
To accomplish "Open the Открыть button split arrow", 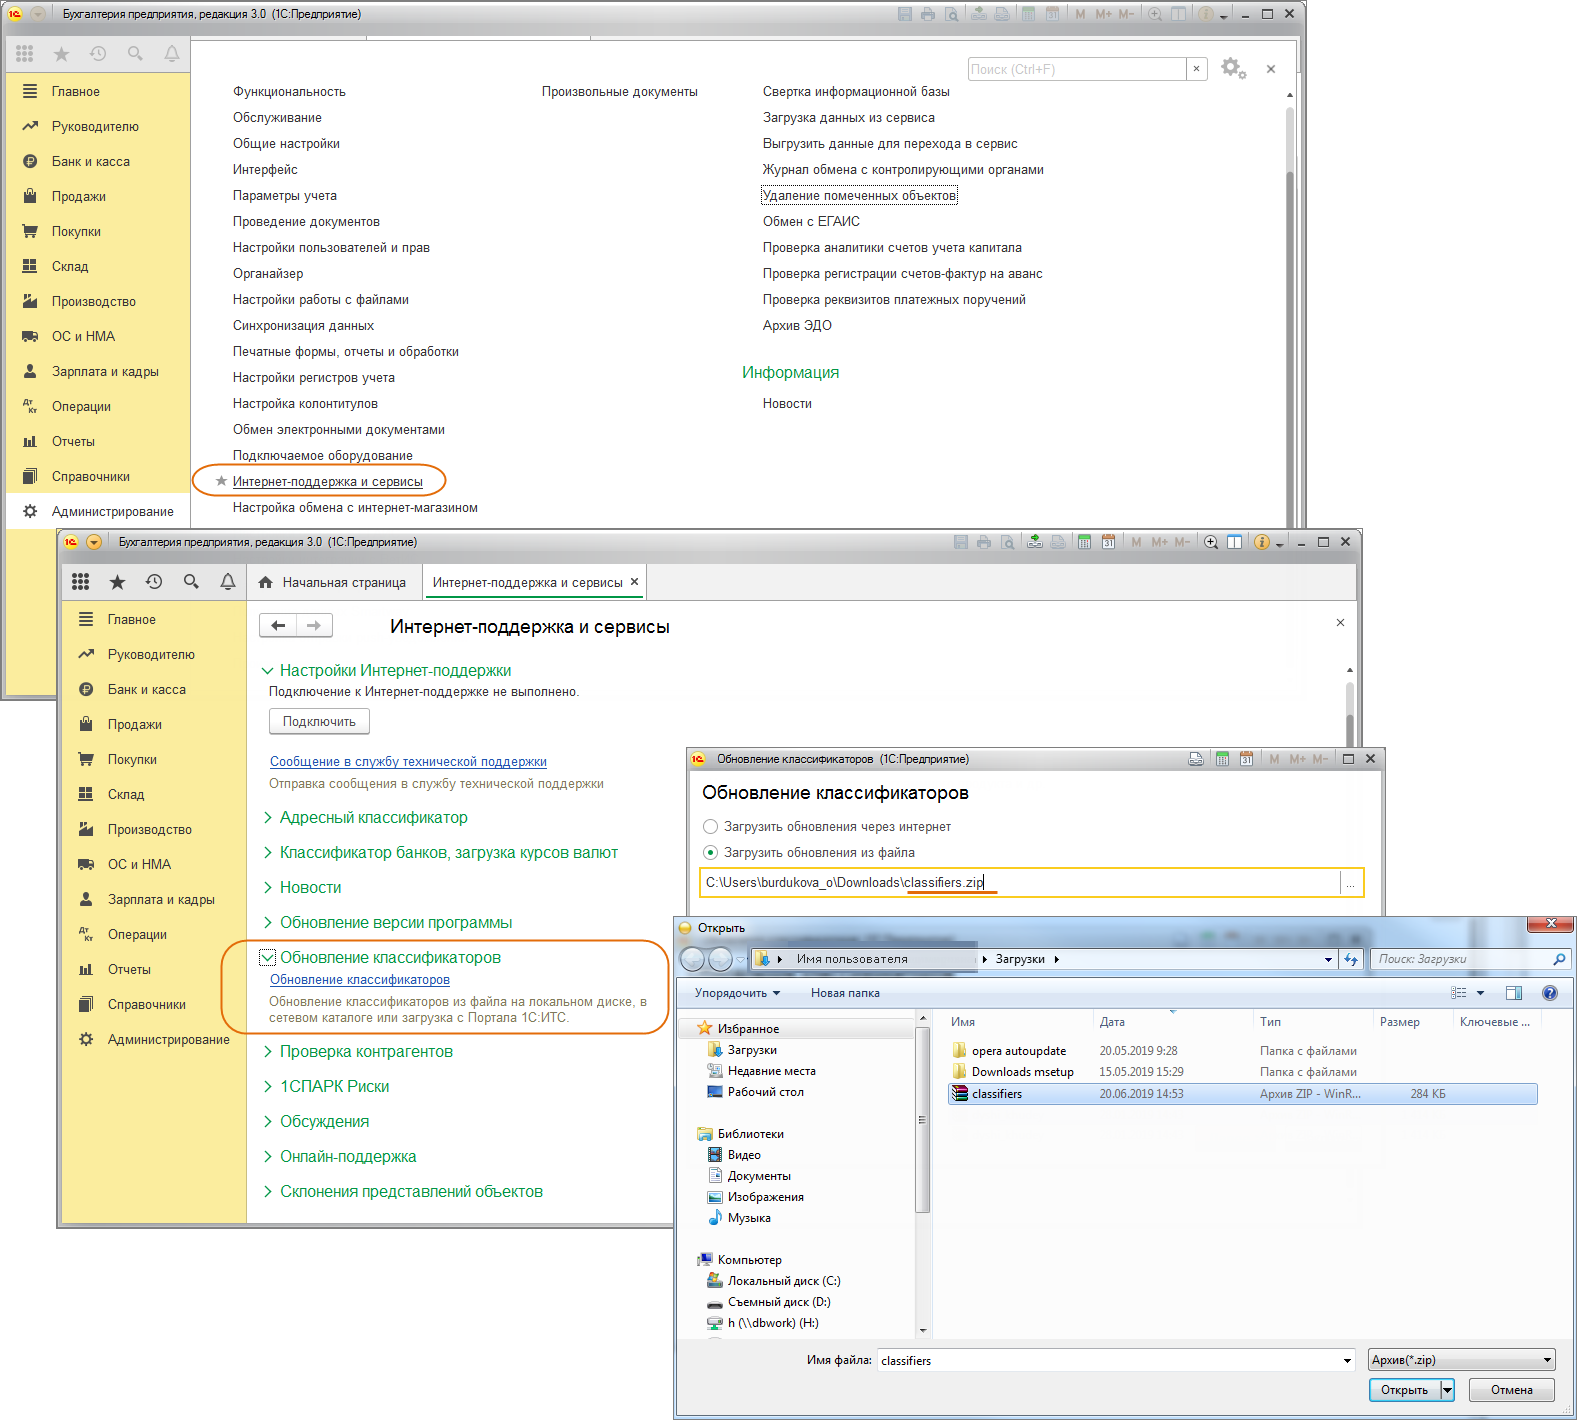I will point(1447,1390).
